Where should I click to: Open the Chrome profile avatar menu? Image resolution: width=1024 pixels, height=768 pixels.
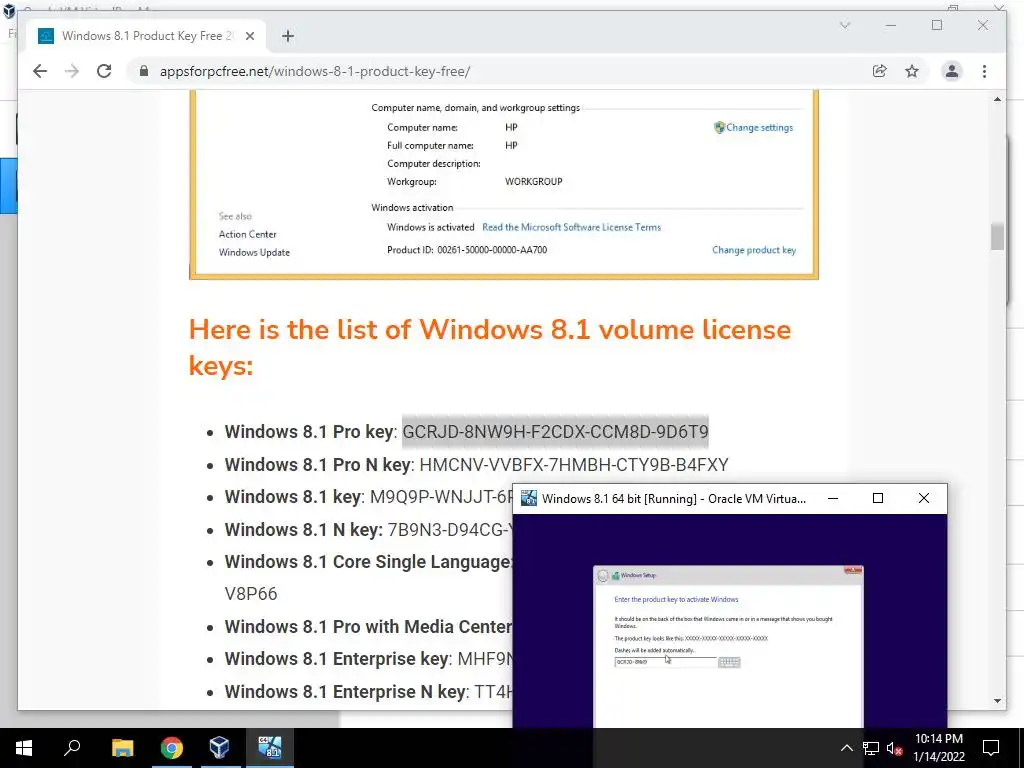(952, 71)
